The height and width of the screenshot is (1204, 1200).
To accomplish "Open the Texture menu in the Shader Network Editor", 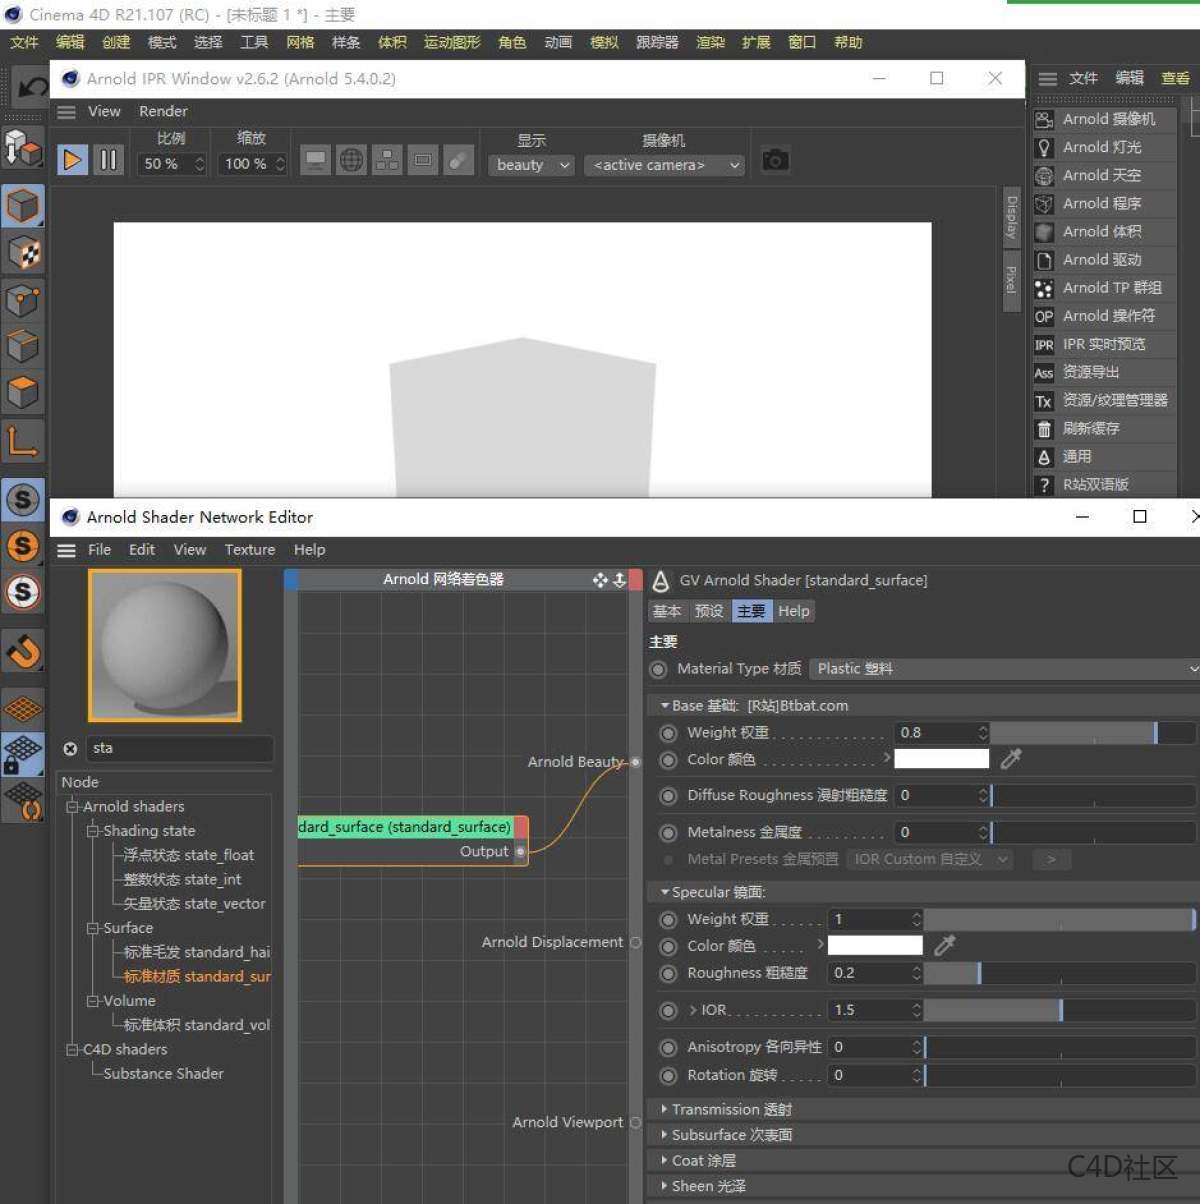I will click(x=249, y=550).
